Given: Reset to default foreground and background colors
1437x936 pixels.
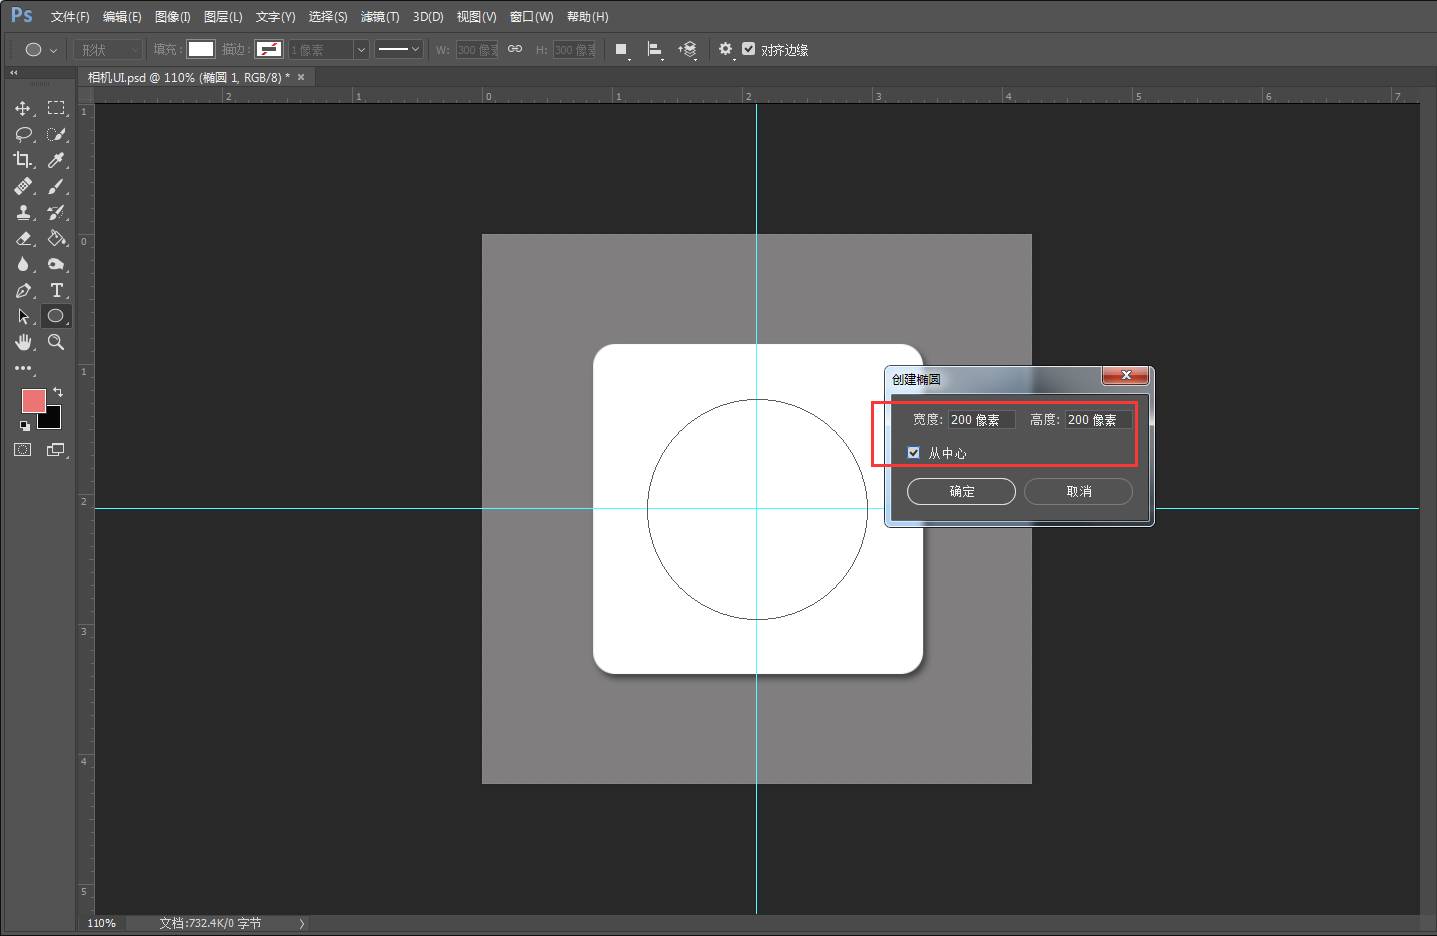Looking at the screenshot, I should coord(24,425).
